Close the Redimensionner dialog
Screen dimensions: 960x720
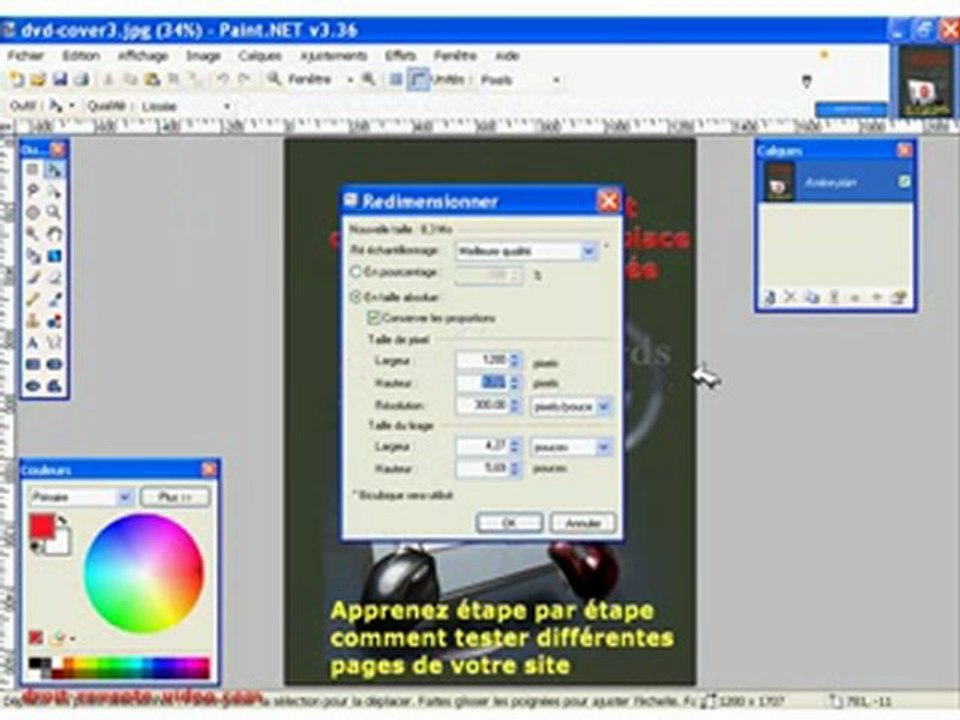[x=609, y=201]
